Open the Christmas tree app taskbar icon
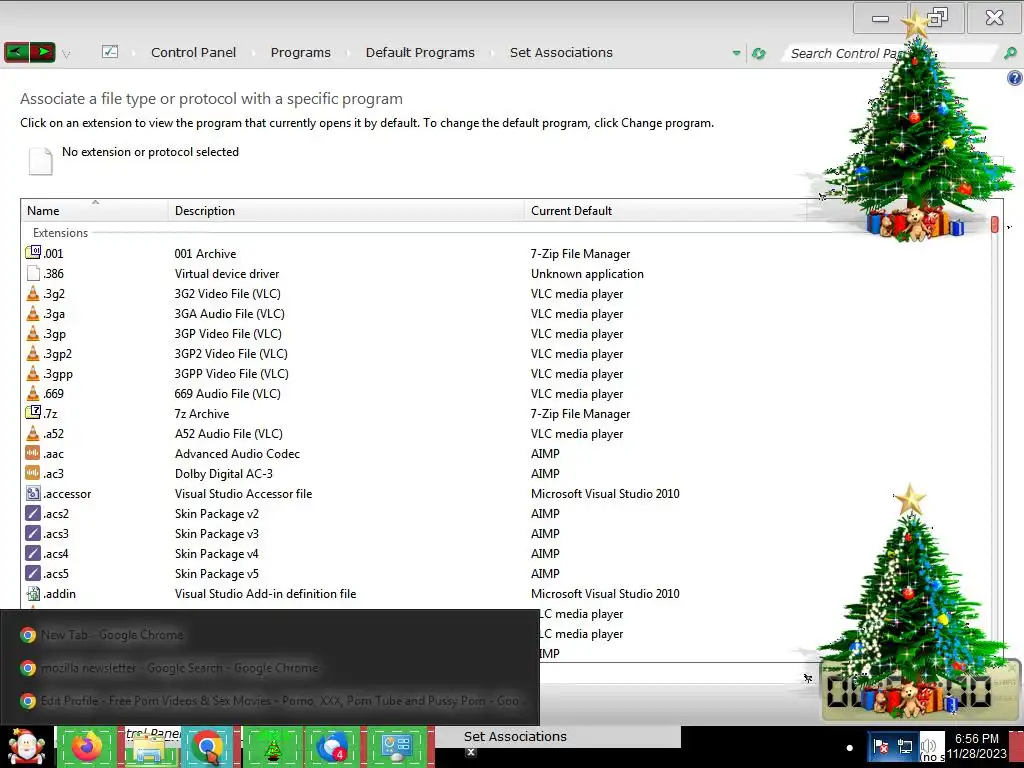1024x768 pixels. click(x=272, y=746)
